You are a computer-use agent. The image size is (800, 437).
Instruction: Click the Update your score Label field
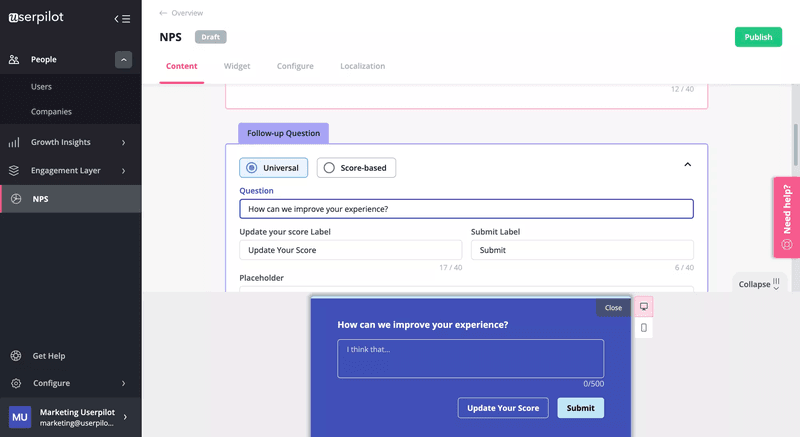[x=351, y=250]
